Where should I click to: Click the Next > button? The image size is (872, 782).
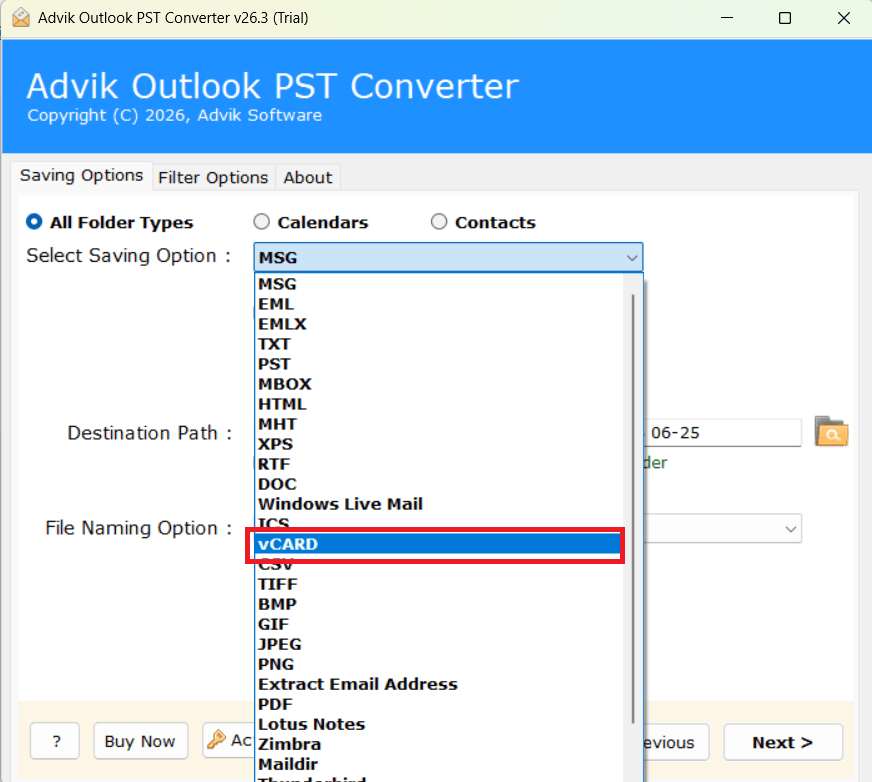783,742
